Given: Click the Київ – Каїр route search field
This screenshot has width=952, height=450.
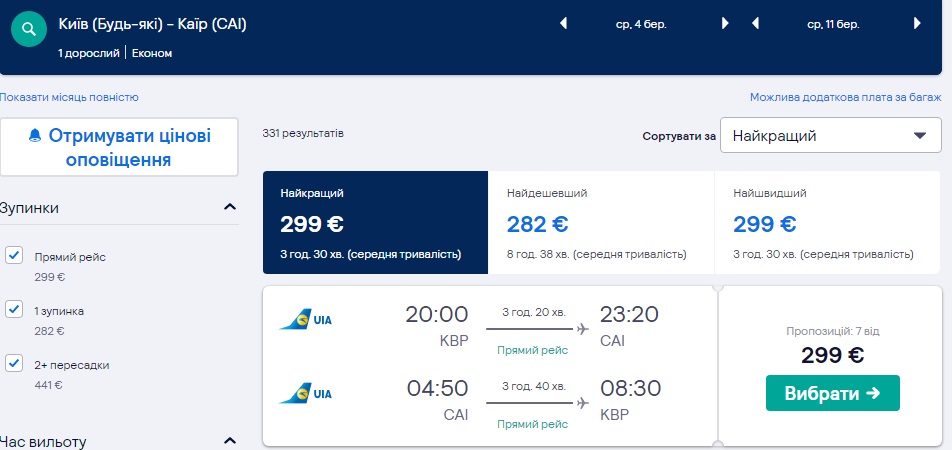Looking at the screenshot, I should pyautogui.click(x=153, y=25).
